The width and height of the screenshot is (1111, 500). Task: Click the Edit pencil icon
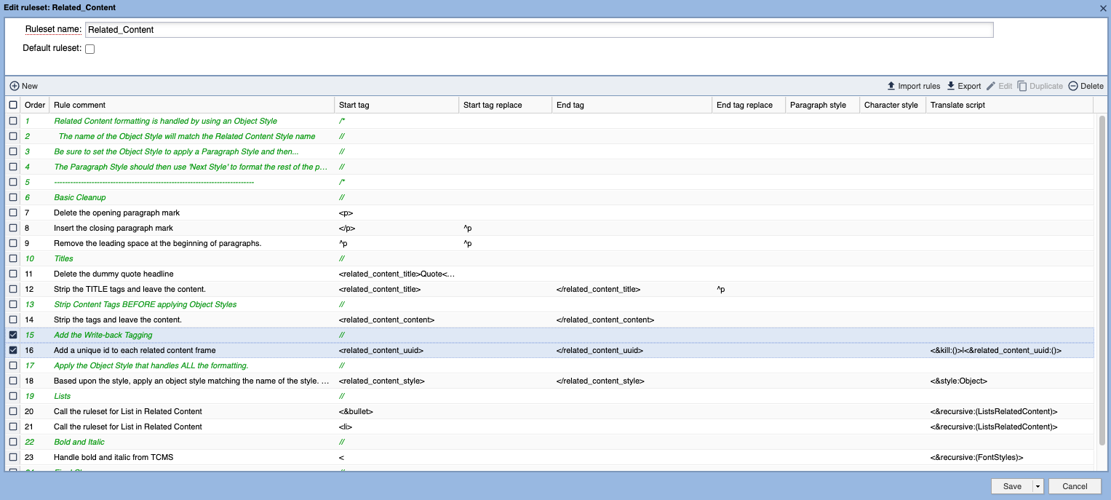[x=991, y=86]
